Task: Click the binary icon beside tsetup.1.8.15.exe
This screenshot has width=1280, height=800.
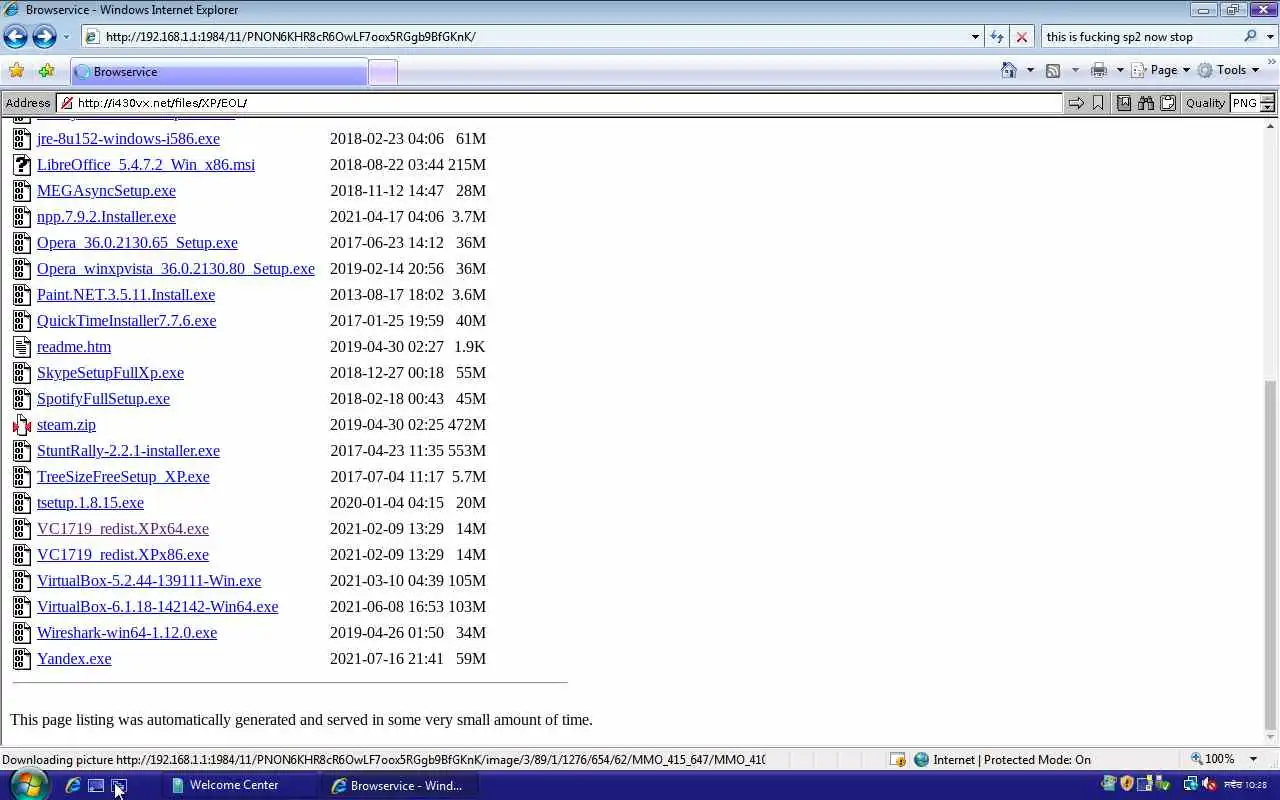Action: [x=22, y=503]
